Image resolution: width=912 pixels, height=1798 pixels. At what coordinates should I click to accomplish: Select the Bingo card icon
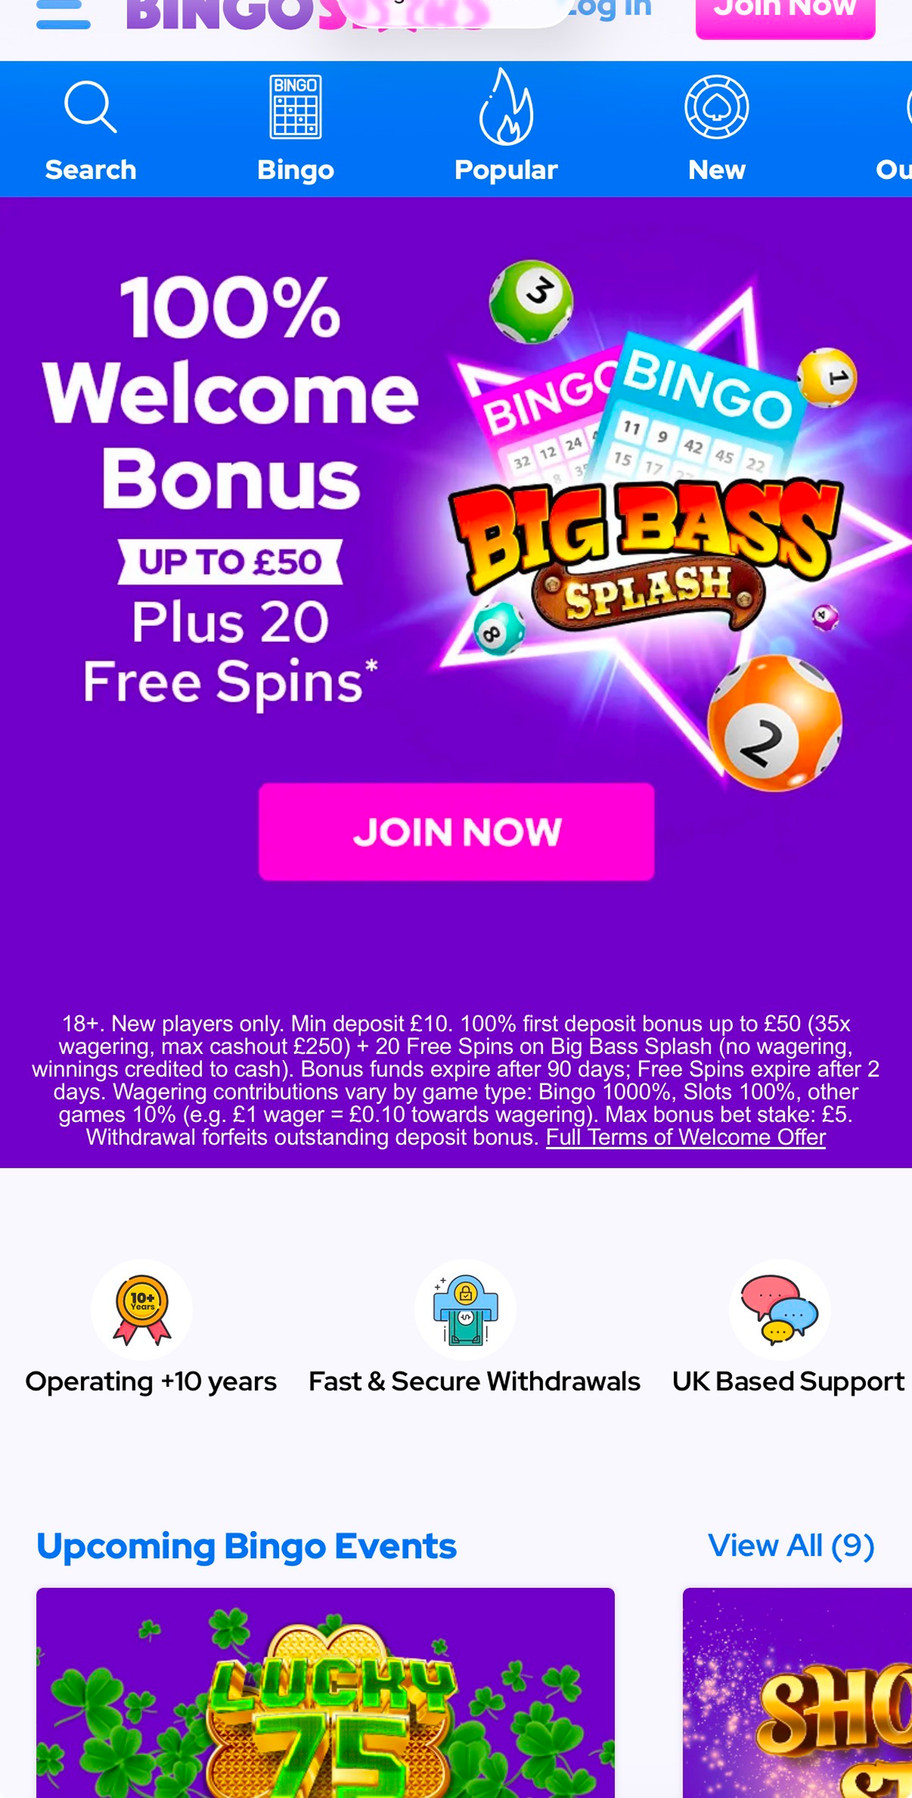pyautogui.click(x=295, y=106)
